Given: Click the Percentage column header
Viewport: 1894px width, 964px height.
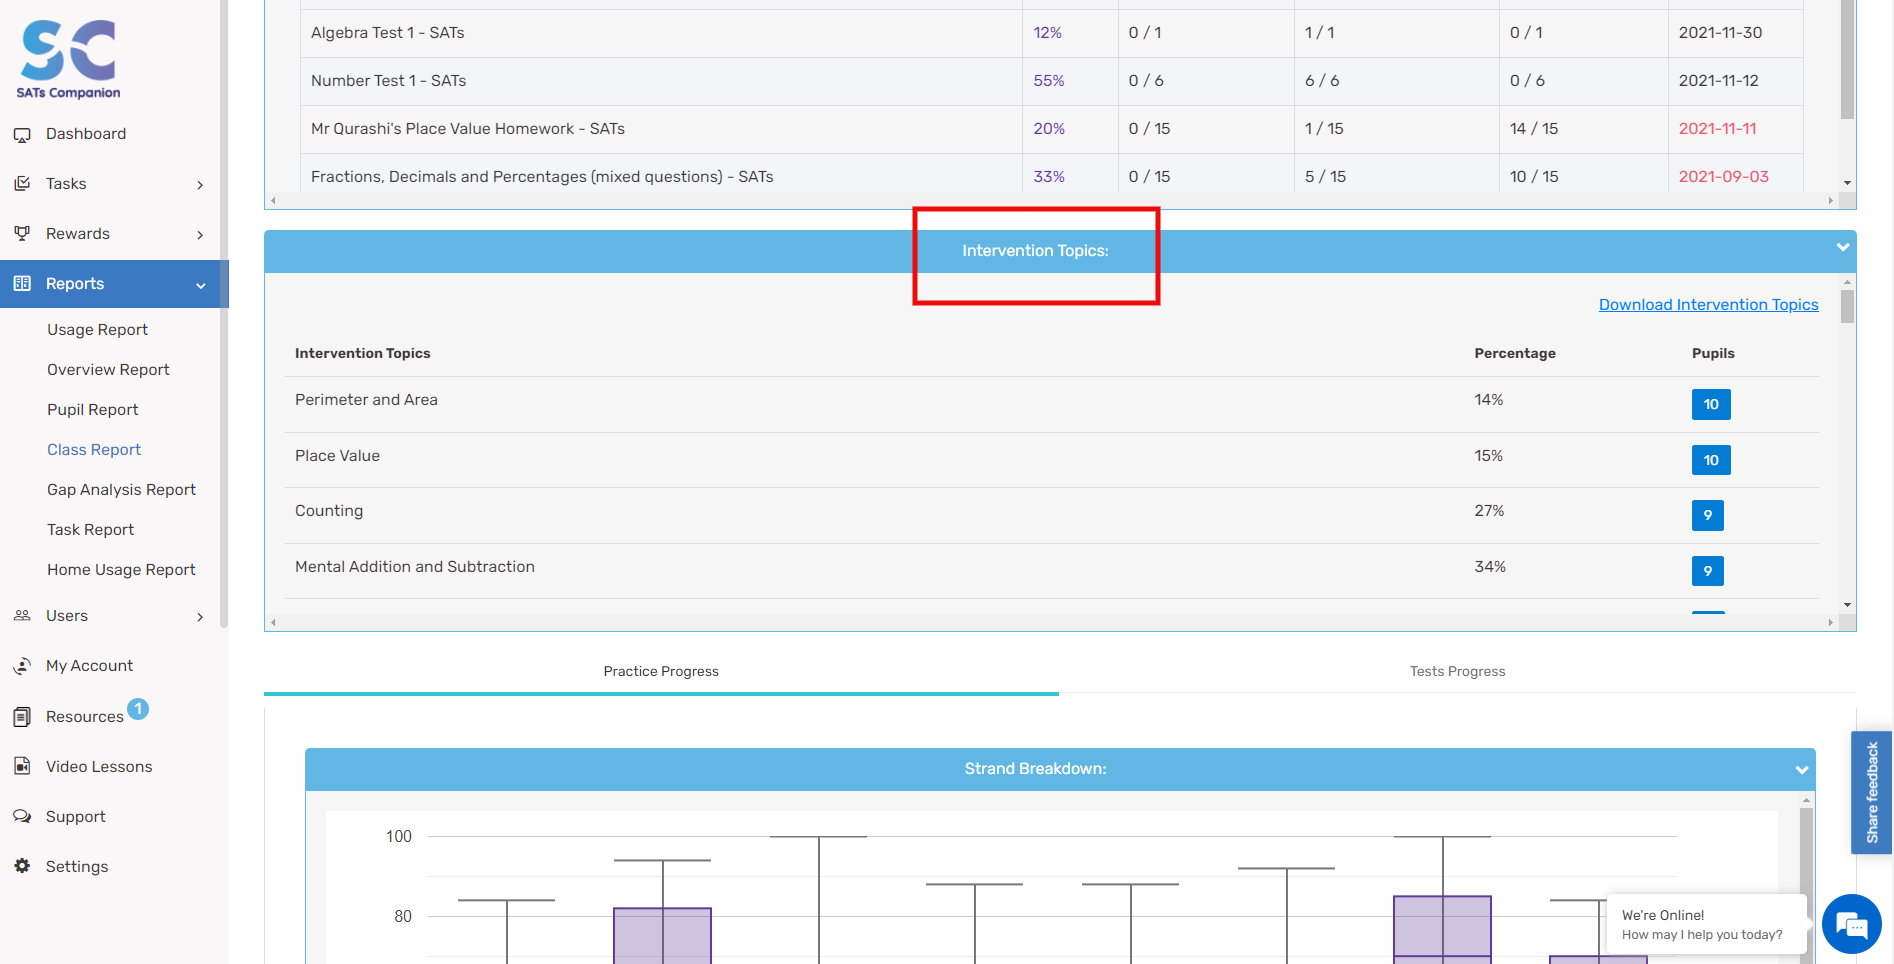Looking at the screenshot, I should 1514,354.
